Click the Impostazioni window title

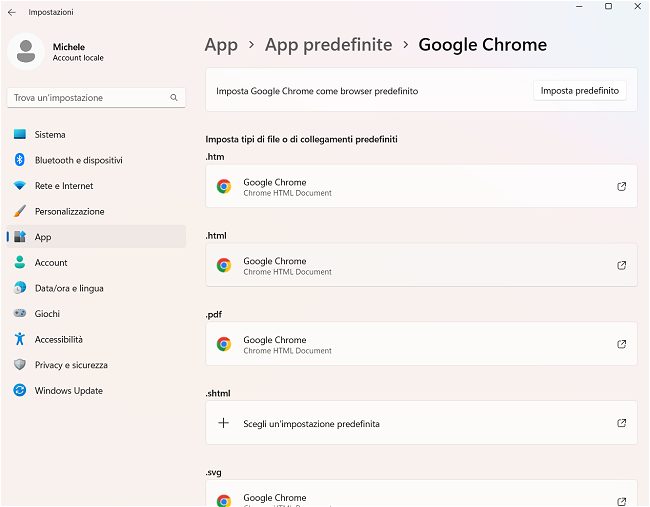(51, 12)
